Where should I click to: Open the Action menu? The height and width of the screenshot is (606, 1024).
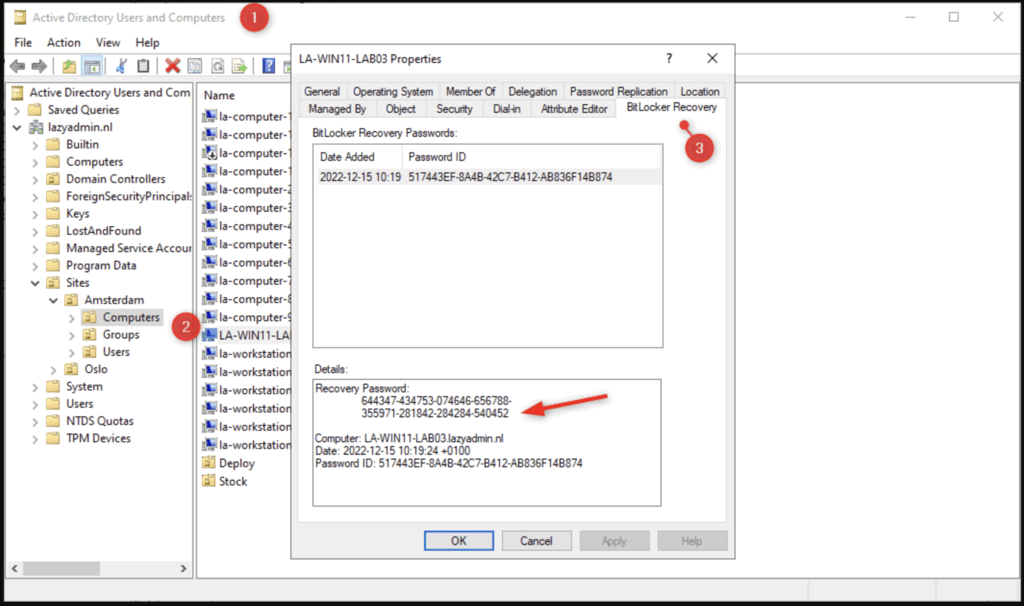(x=63, y=42)
